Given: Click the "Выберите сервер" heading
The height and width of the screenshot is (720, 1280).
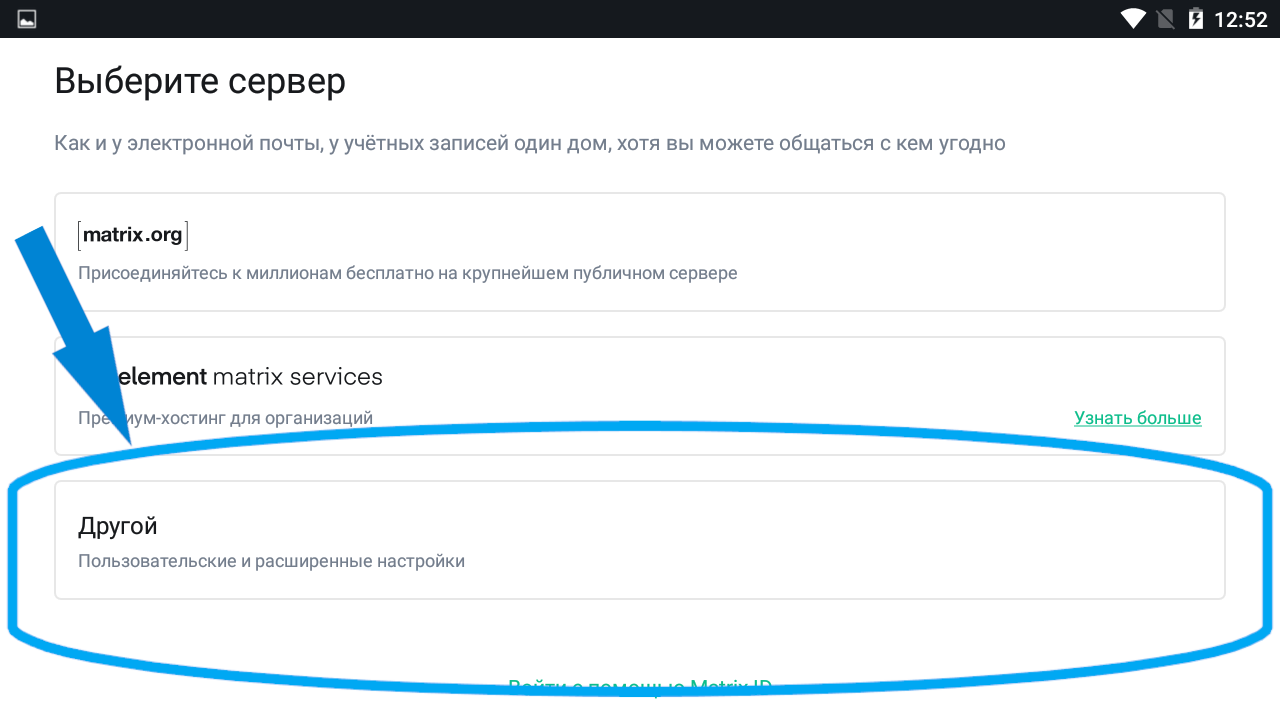Looking at the screenshot, I should [200, 81].
